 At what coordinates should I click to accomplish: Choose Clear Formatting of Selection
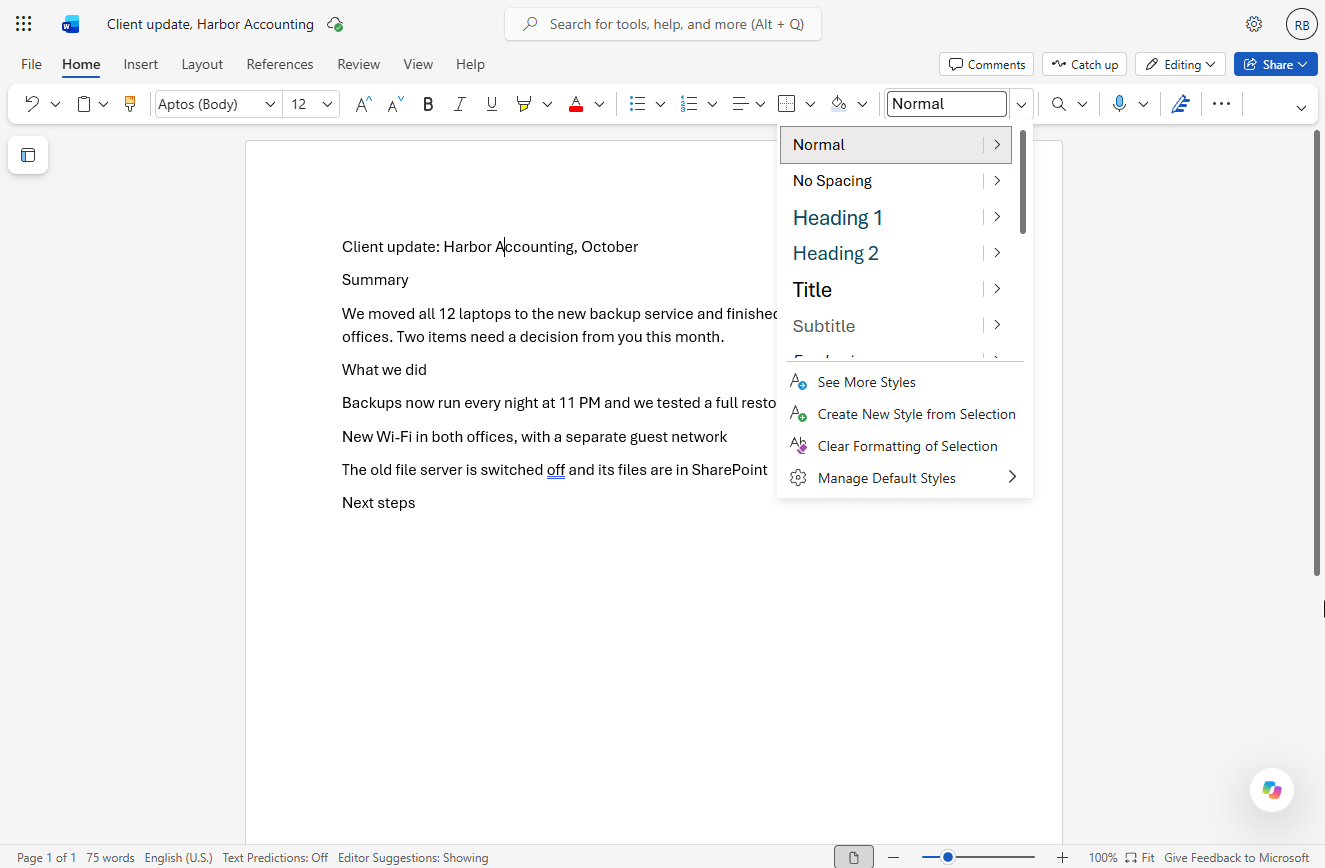pyautogui.click(x=905, y=446)
